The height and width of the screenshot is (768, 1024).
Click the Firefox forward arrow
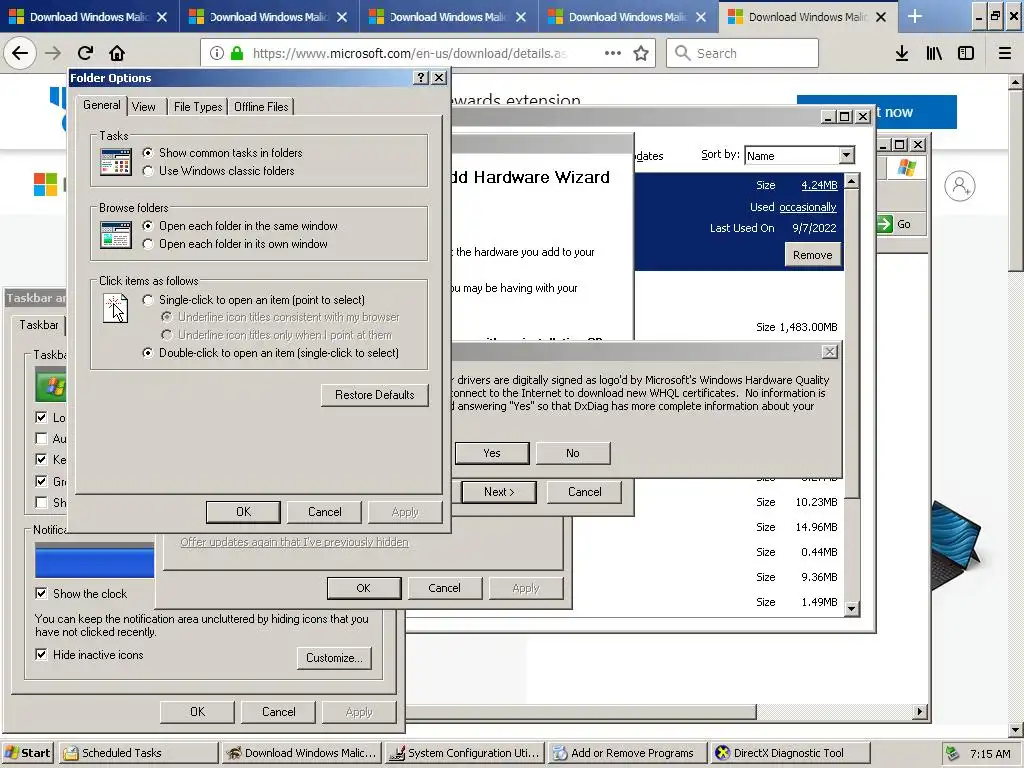(53, 53)
